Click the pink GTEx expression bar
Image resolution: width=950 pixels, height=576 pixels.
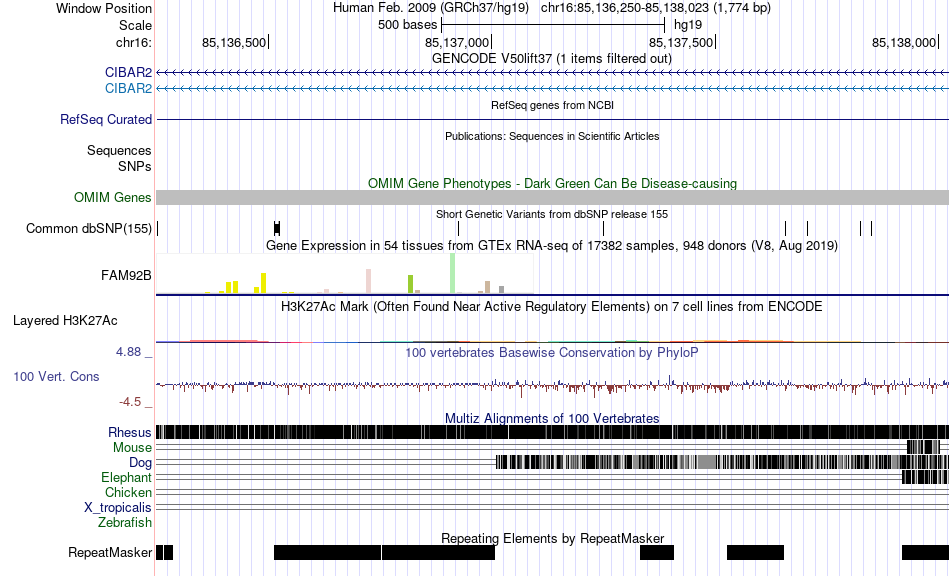click(x=368, y=282)
